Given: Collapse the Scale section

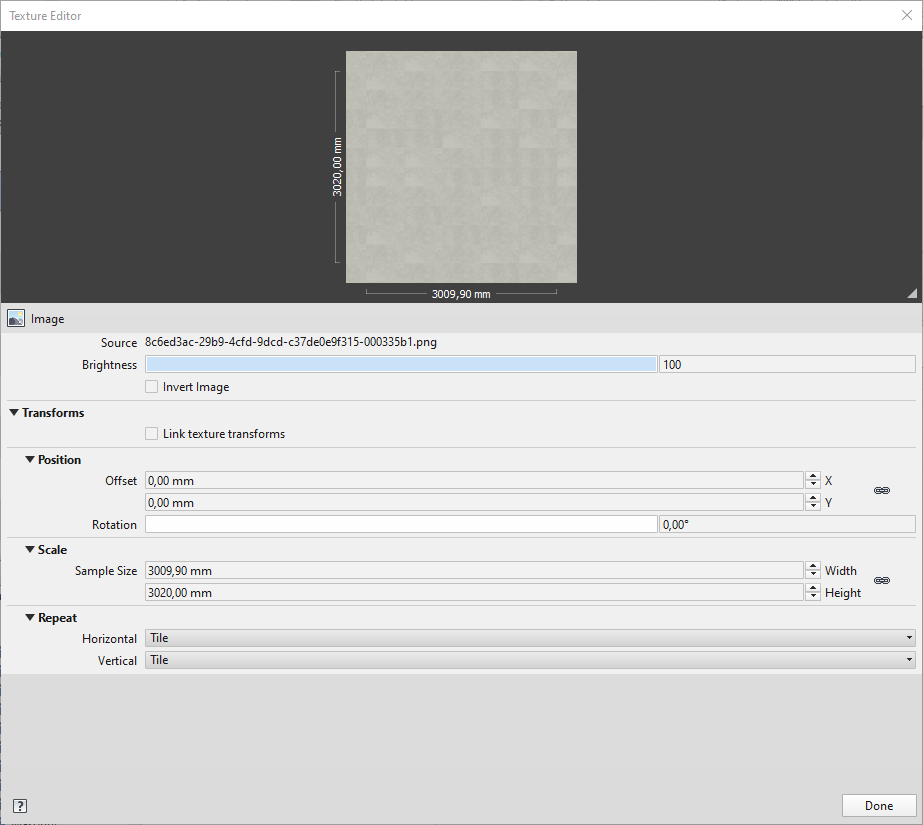Looking at the screenshot, I should point(29,549).
